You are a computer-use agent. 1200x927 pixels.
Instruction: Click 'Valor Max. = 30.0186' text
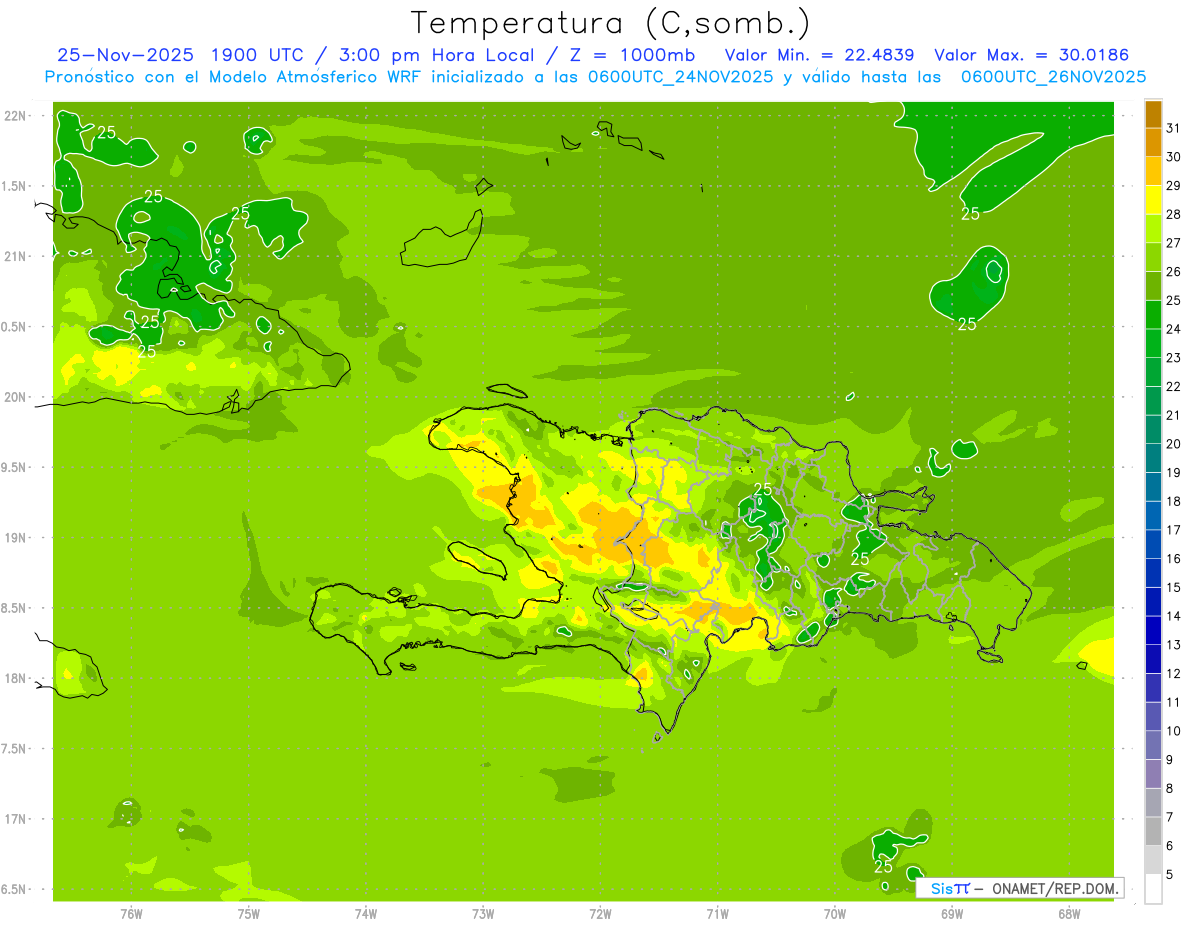[1031, 55]
